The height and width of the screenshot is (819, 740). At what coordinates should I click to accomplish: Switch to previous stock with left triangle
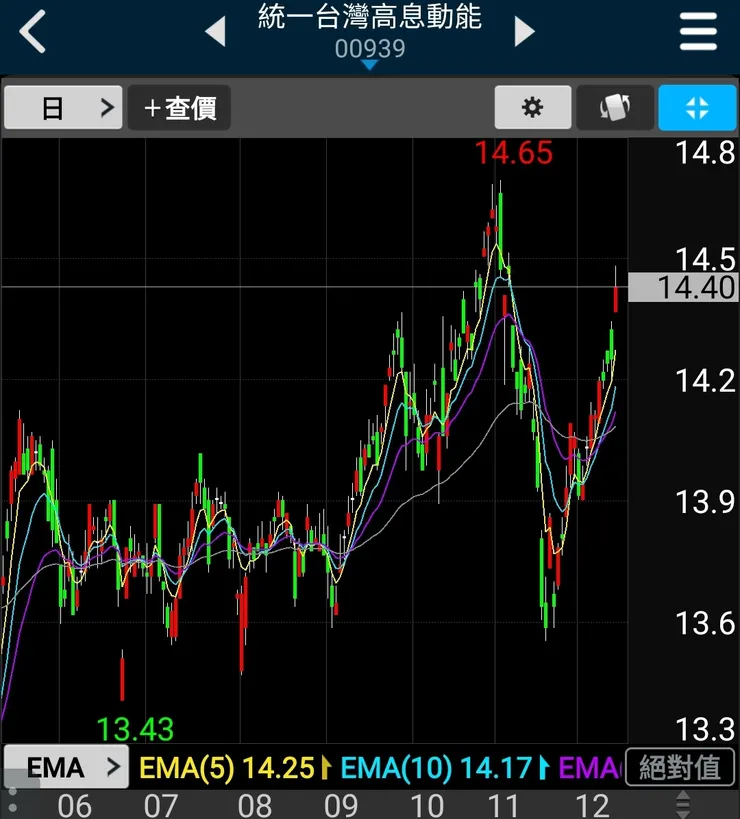click(216, 31)
